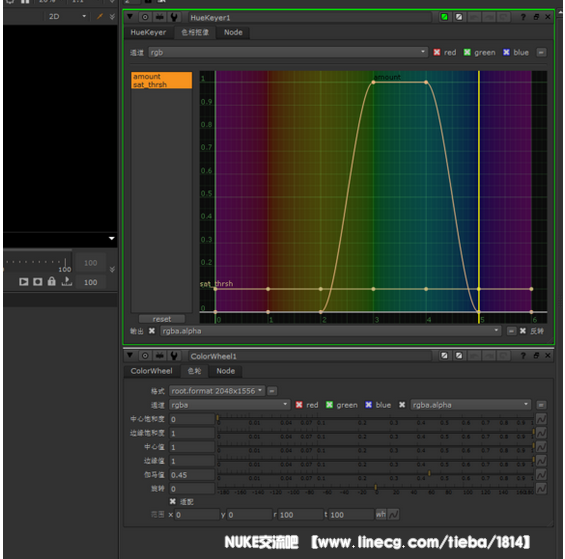Viewport: 565px width, 559px height.
Task: Open the Node tab of ColorWheel1
Action: (x=226, y=371)
